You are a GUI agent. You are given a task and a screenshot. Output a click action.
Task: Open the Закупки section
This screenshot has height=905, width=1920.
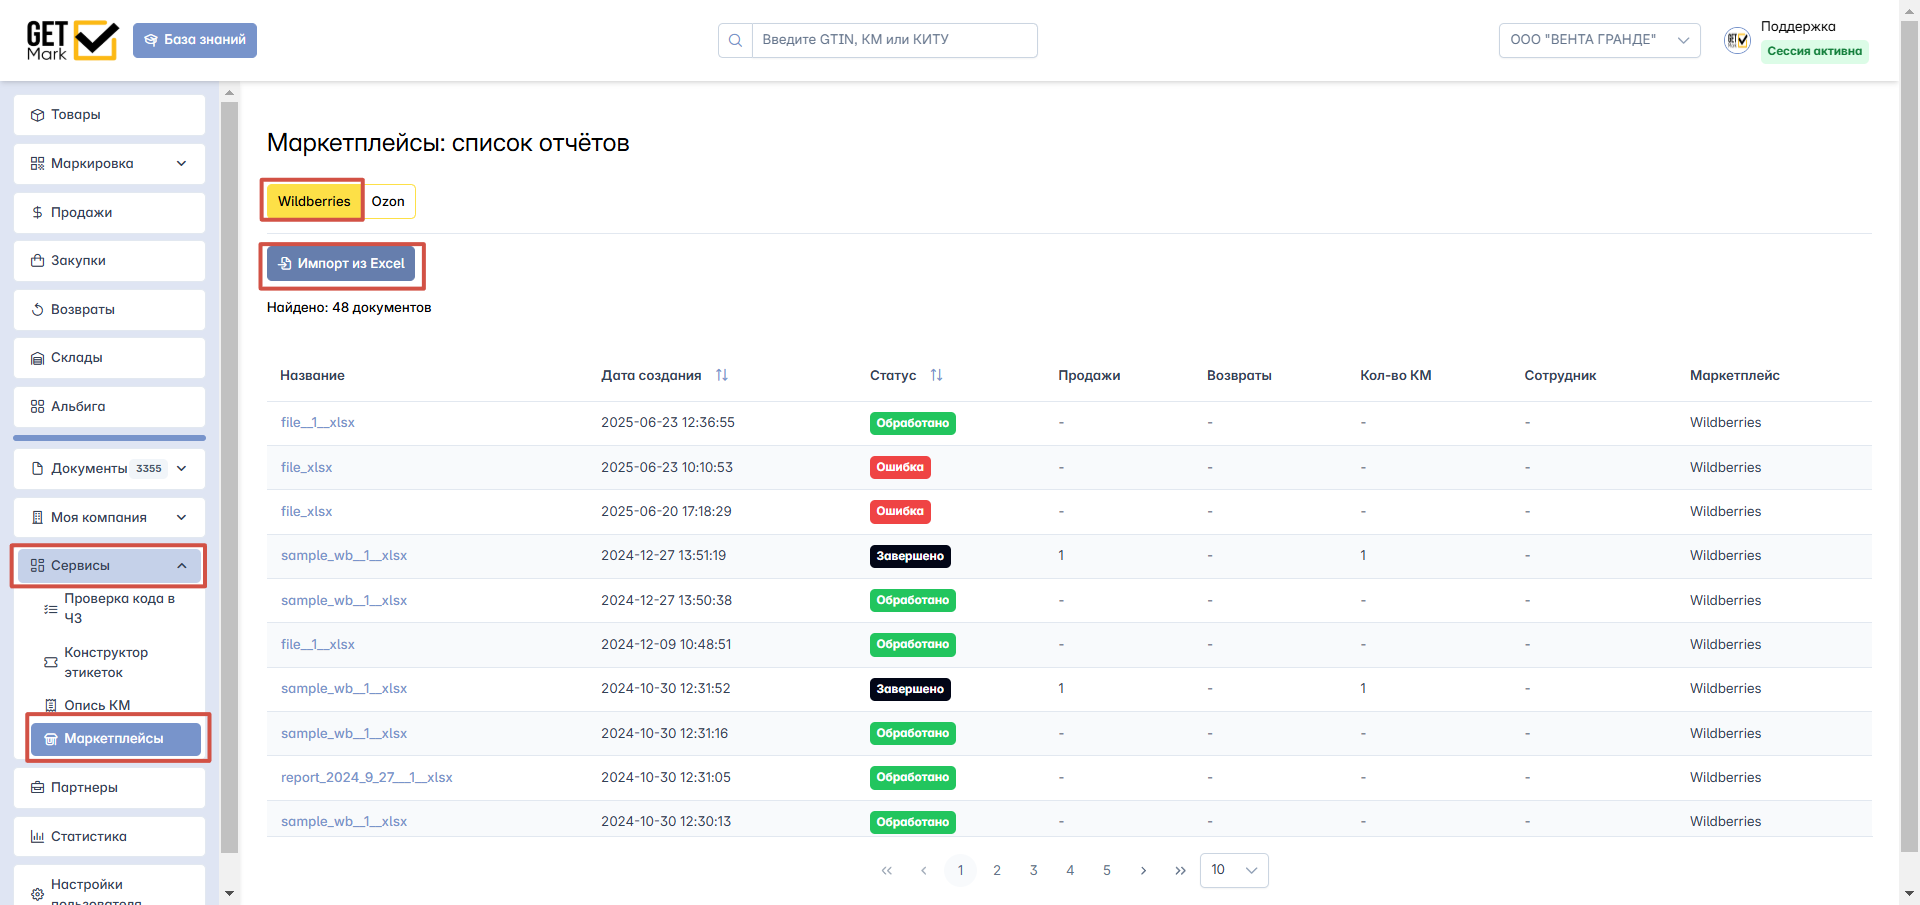pyautogui.click(x=109, y=261)
